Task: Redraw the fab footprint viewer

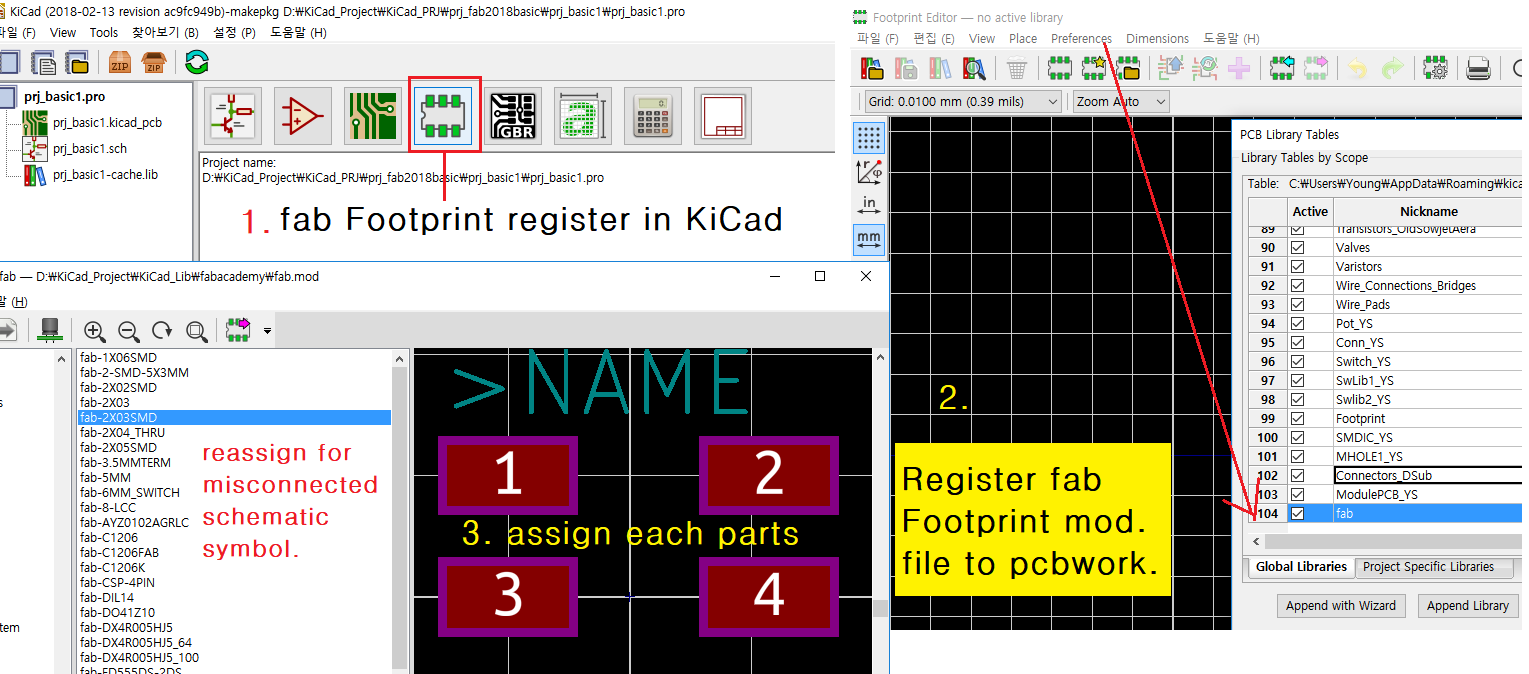Action: tap(162, 330)
